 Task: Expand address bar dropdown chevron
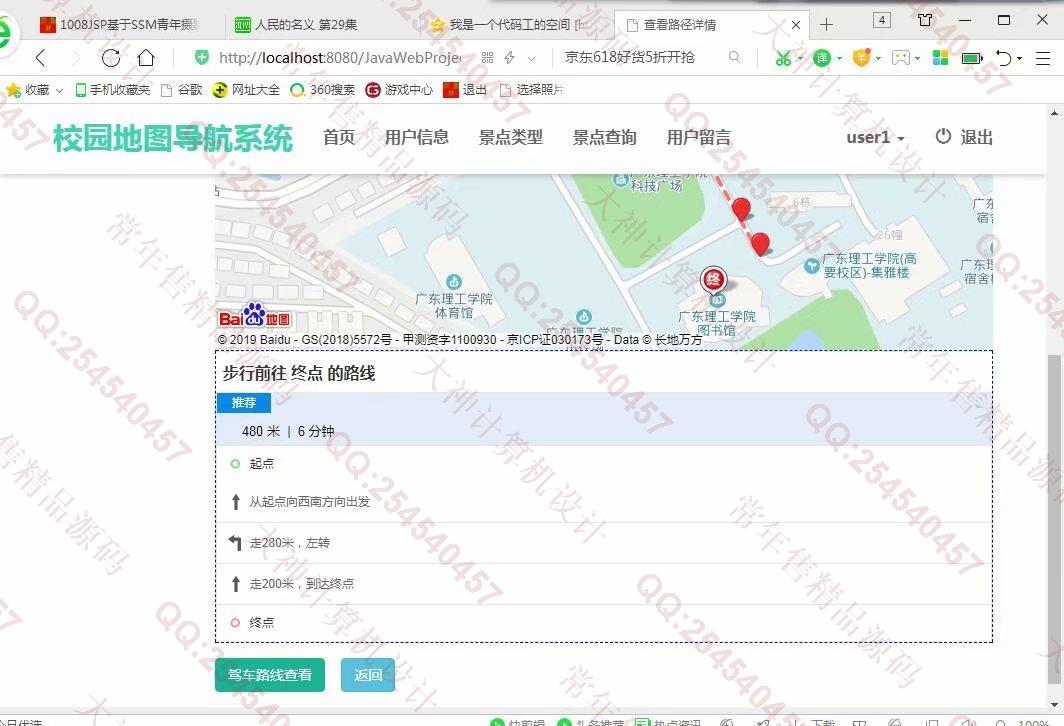point(531,59)
